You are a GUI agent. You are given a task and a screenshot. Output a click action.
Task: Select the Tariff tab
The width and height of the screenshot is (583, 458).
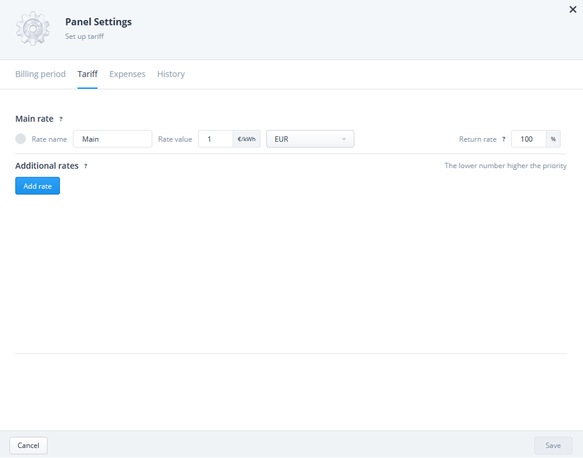(x=87, y=74)
